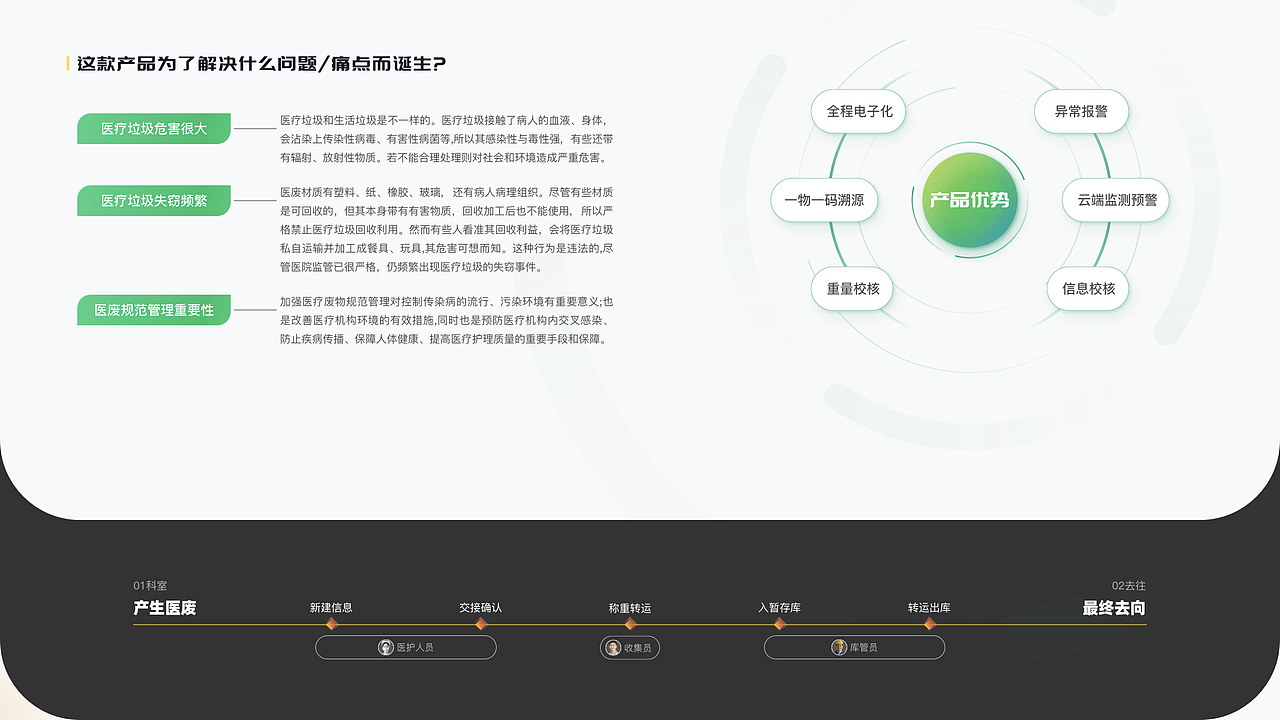Click the 库管员 avatar icon
The height and width of the screenshot is (720, 1280).
pos(839,648)
